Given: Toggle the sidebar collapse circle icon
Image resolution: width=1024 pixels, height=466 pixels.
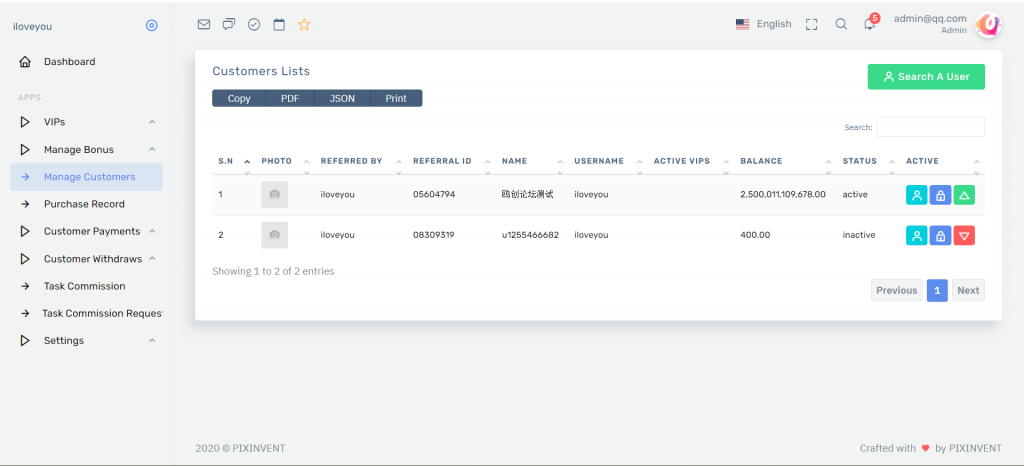Looking at the screenshot, I should tap(152, 25).
